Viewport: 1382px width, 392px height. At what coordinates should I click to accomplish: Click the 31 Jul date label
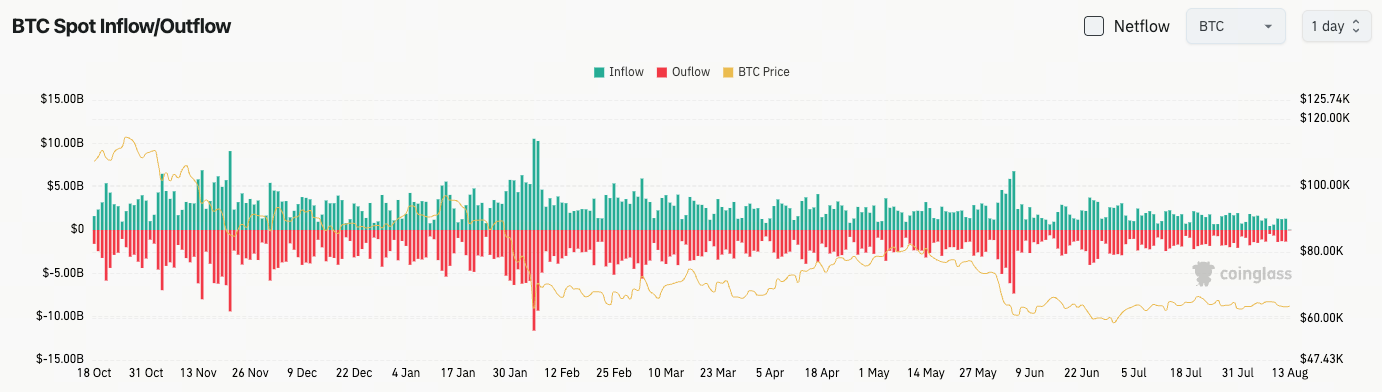(x=1238, y=373)
